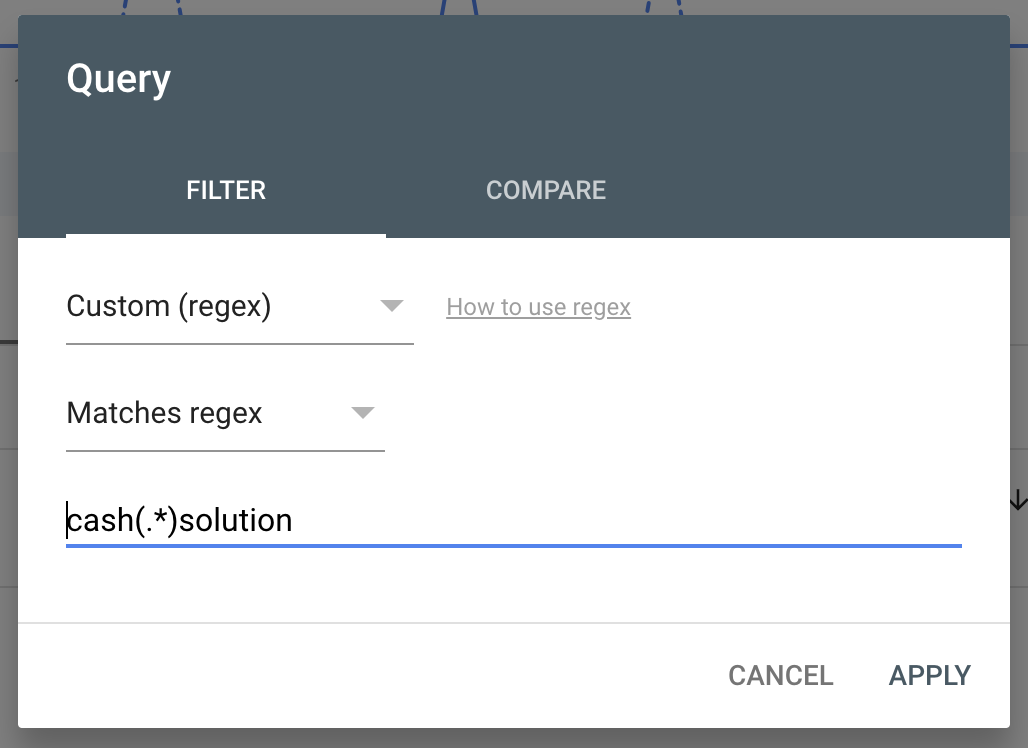Place cursor on the word "cash"
This screenshot has width=1028, height=748.
99,521
